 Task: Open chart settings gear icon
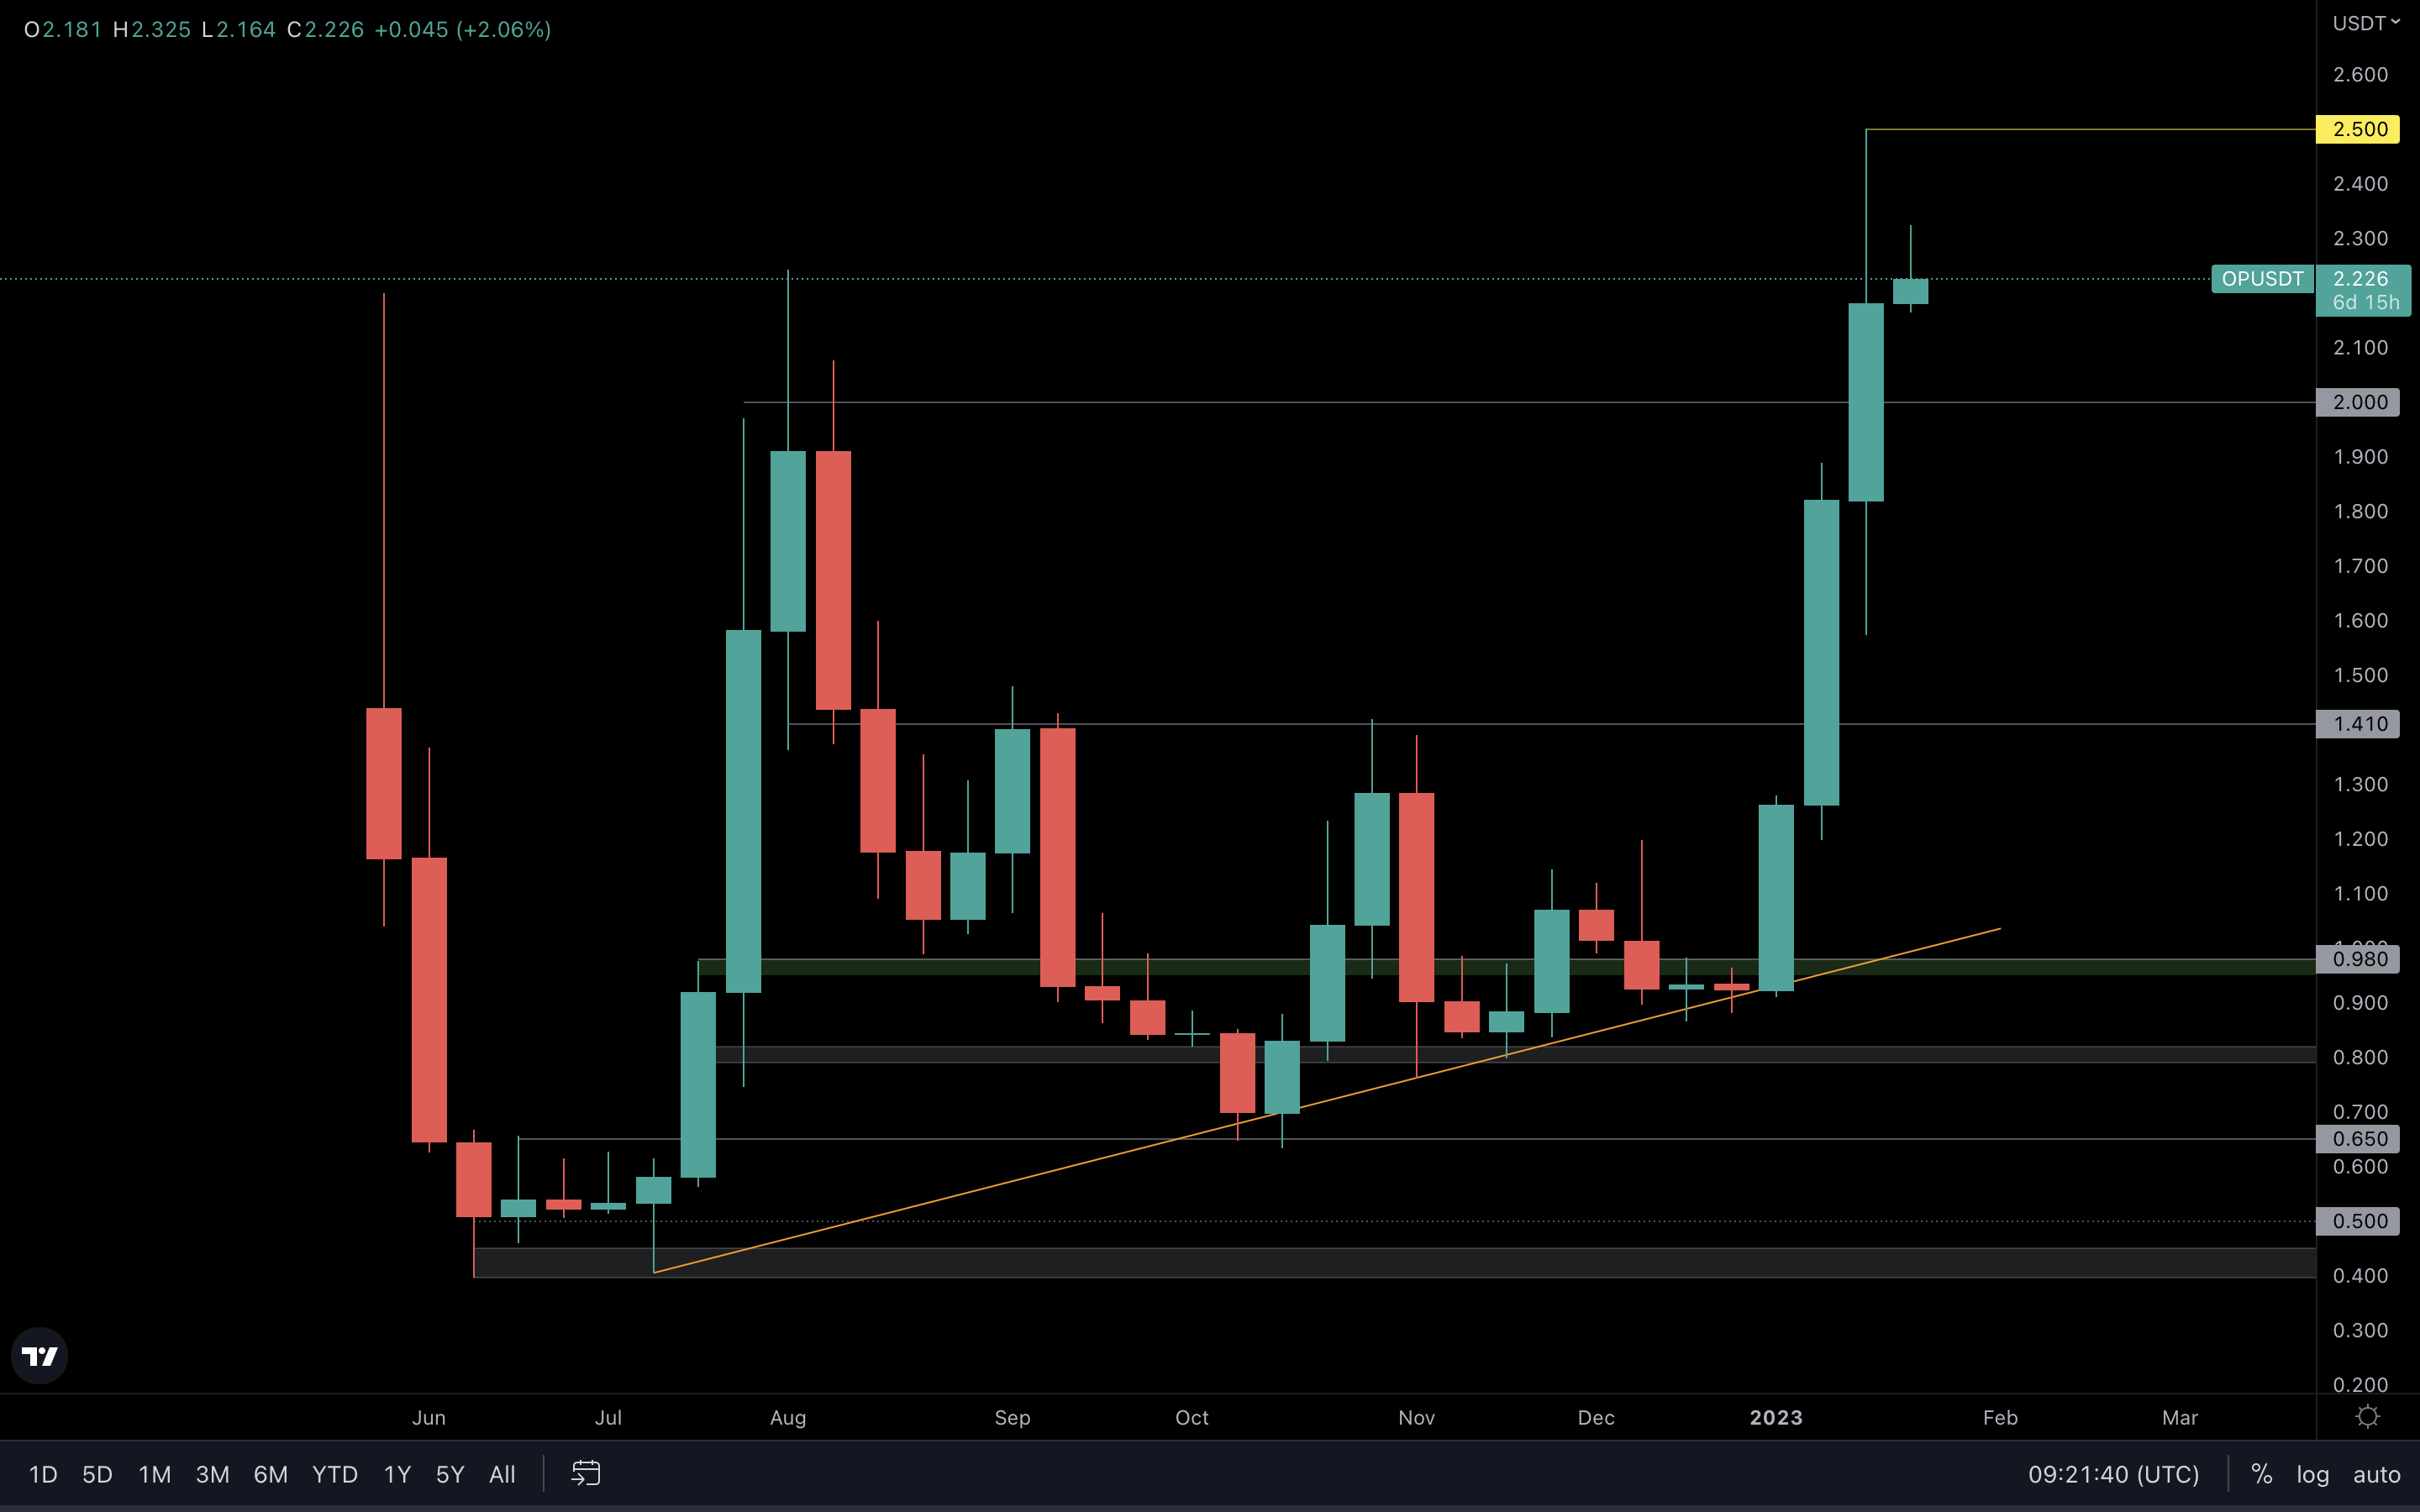pos(2367,1417)
